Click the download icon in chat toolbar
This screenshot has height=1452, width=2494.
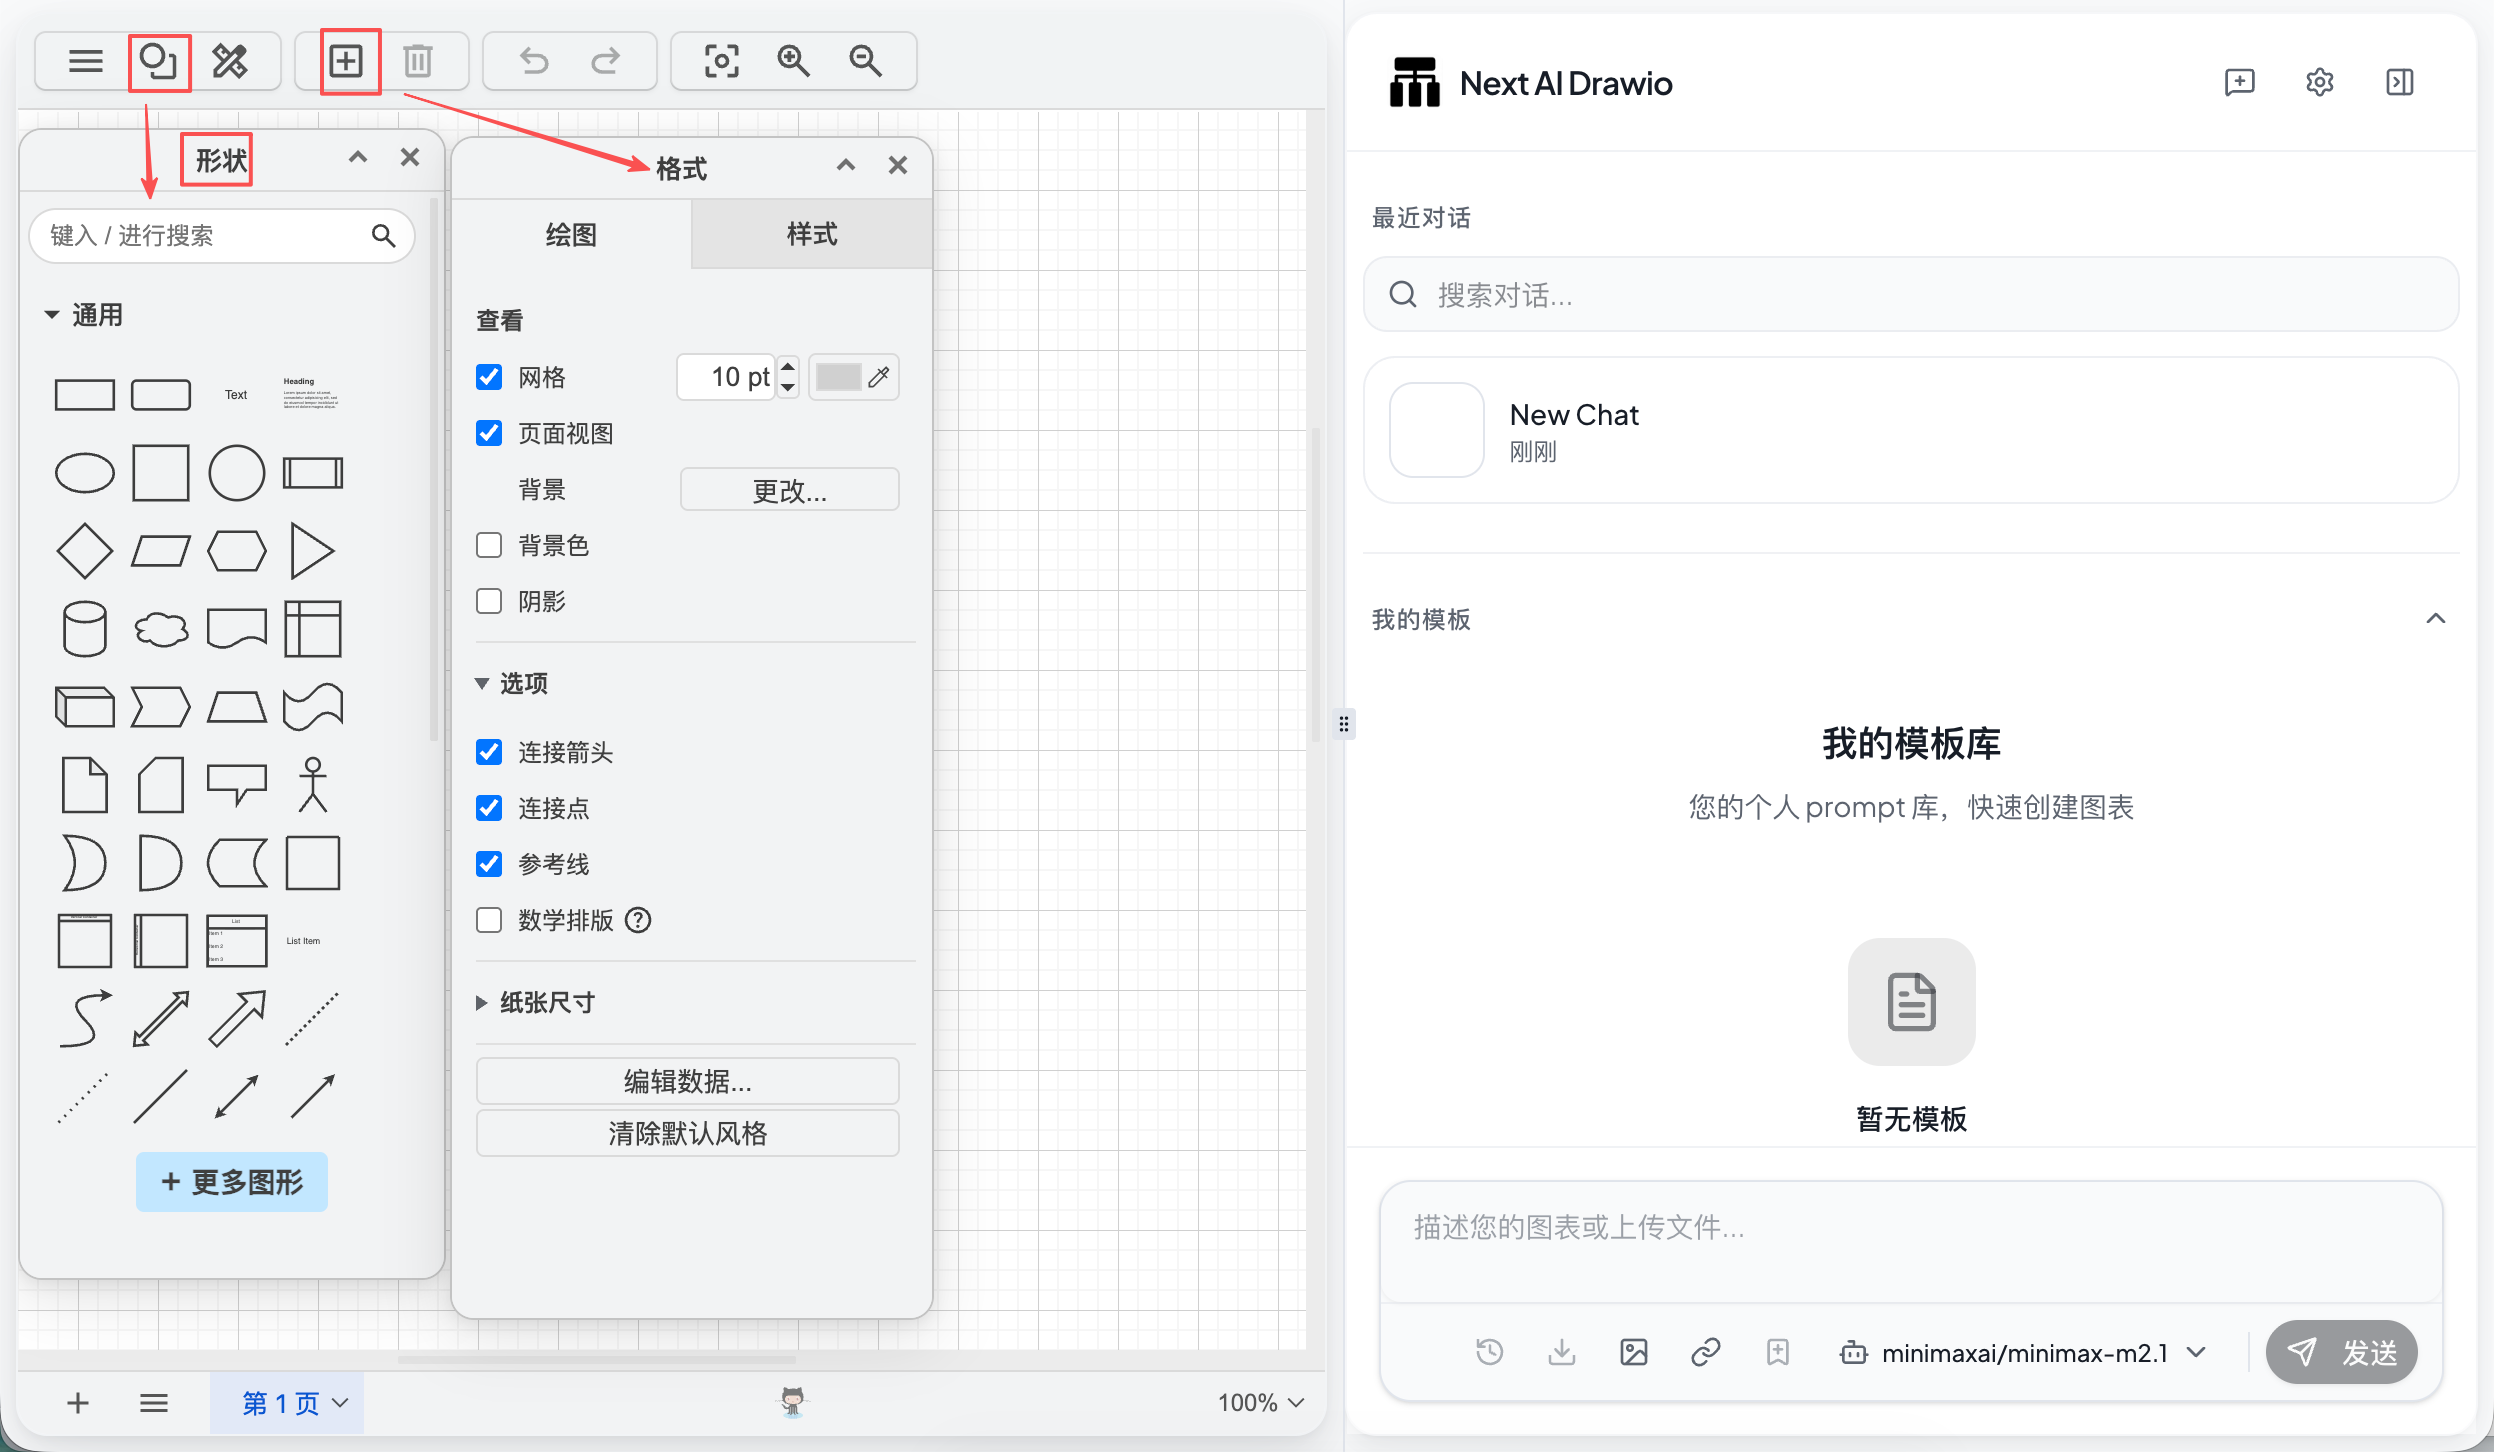coord(1562,1352)
